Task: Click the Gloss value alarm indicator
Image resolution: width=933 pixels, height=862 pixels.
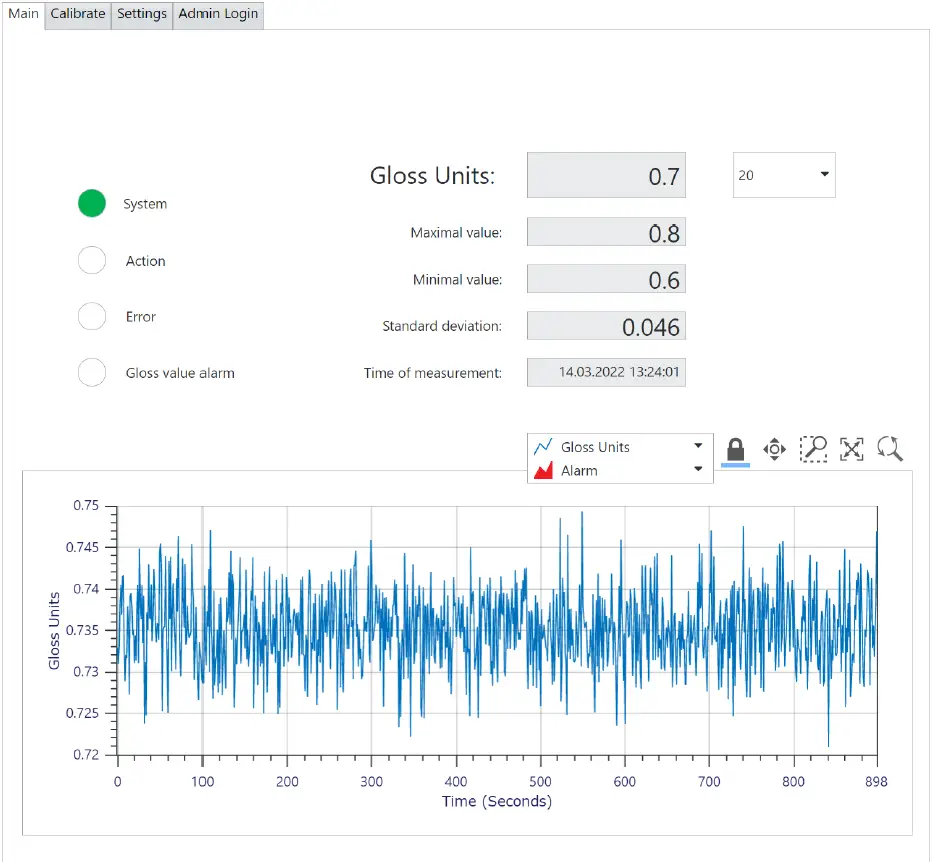Action: [92, 373]
